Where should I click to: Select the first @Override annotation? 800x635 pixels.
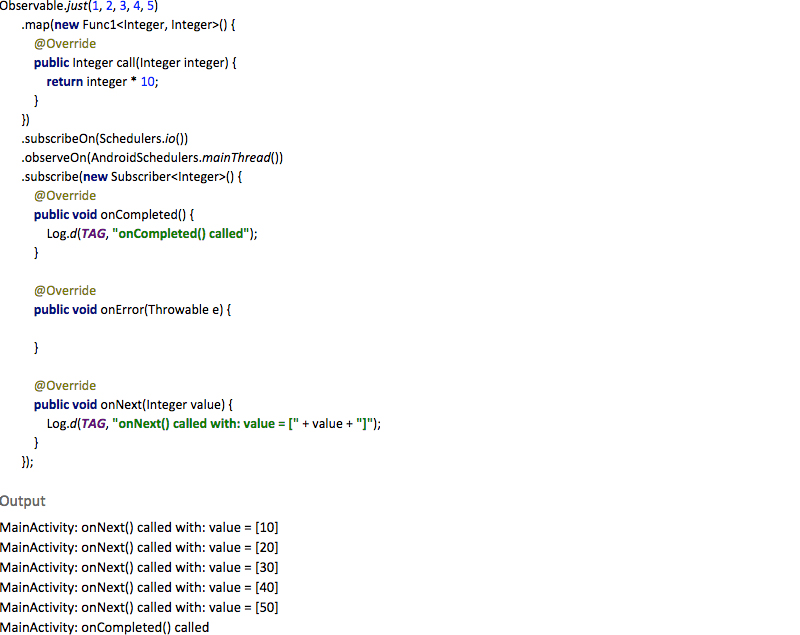tap(64, 43)
